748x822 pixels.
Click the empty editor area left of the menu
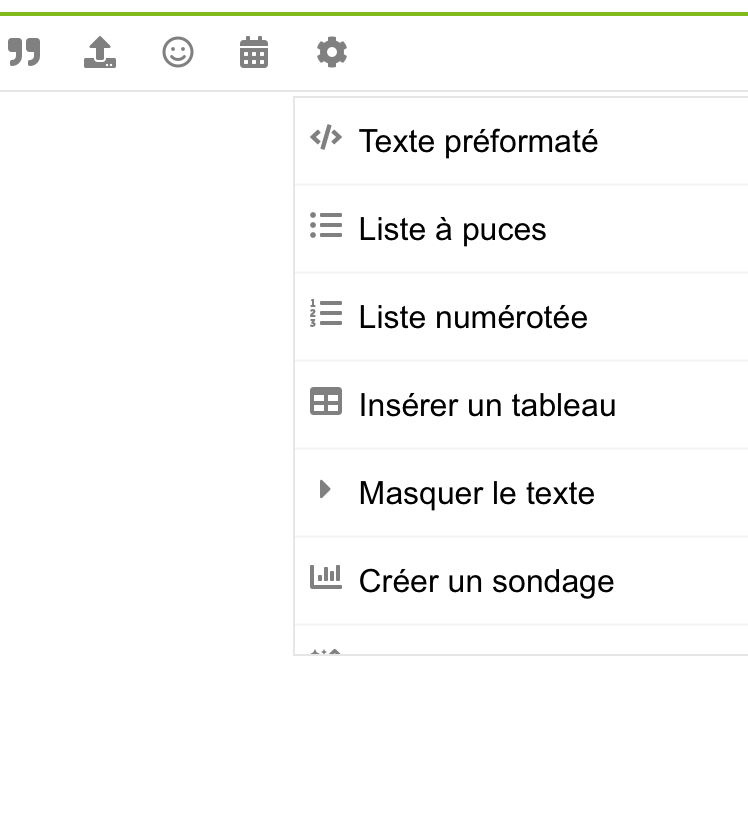[146, 367]
